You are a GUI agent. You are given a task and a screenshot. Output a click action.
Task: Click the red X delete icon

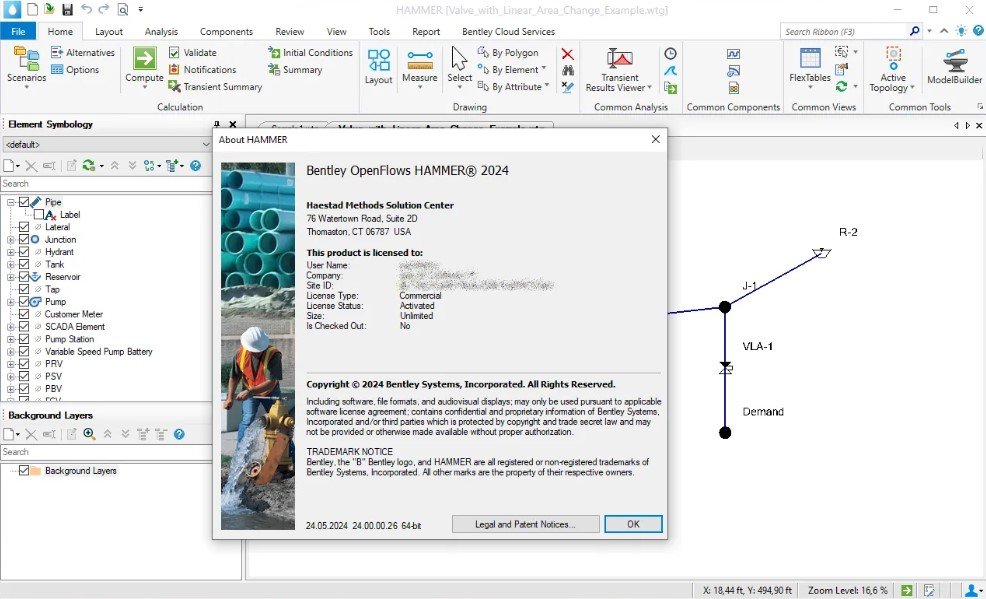point(567,54)
